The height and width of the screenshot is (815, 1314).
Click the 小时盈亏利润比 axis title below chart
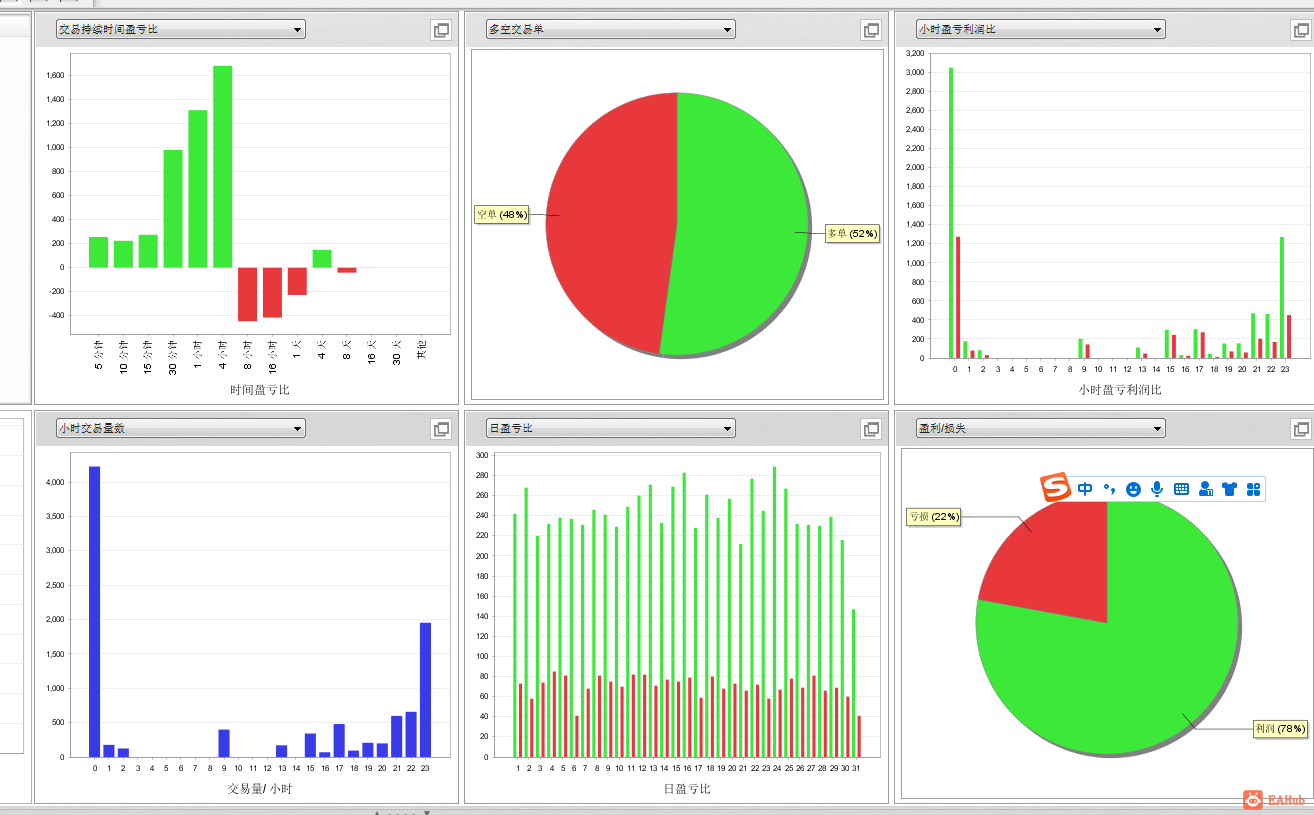pyautogui.click(x=1120, y=390)
